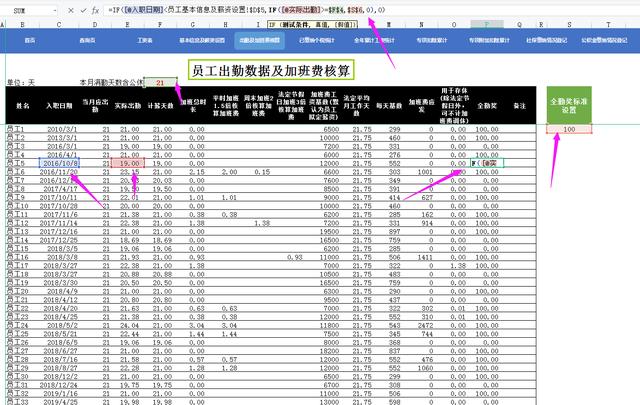Image resolution: width=640 pixels, height=405 pixels.
Task: Select actual attendance 24.04 for 员工24
Action: [x=127, y=325]
